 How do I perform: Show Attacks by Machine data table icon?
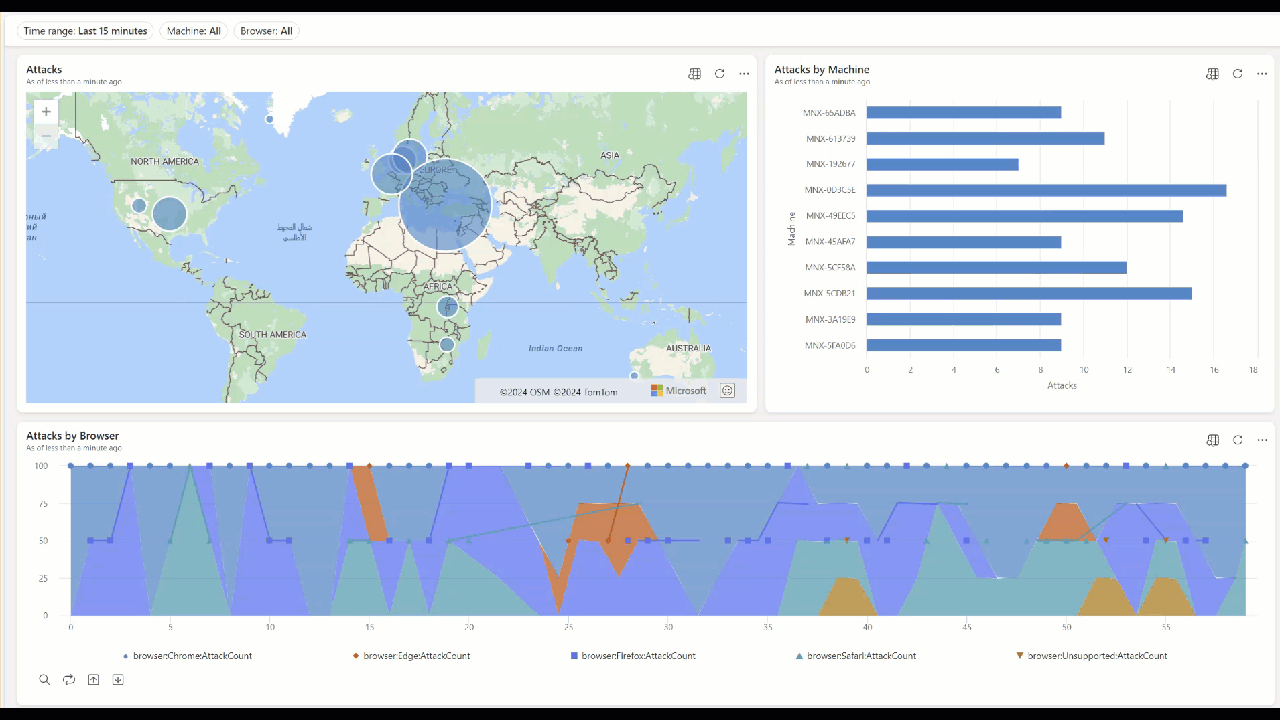pyautogui.click(x=1212, y=74)
